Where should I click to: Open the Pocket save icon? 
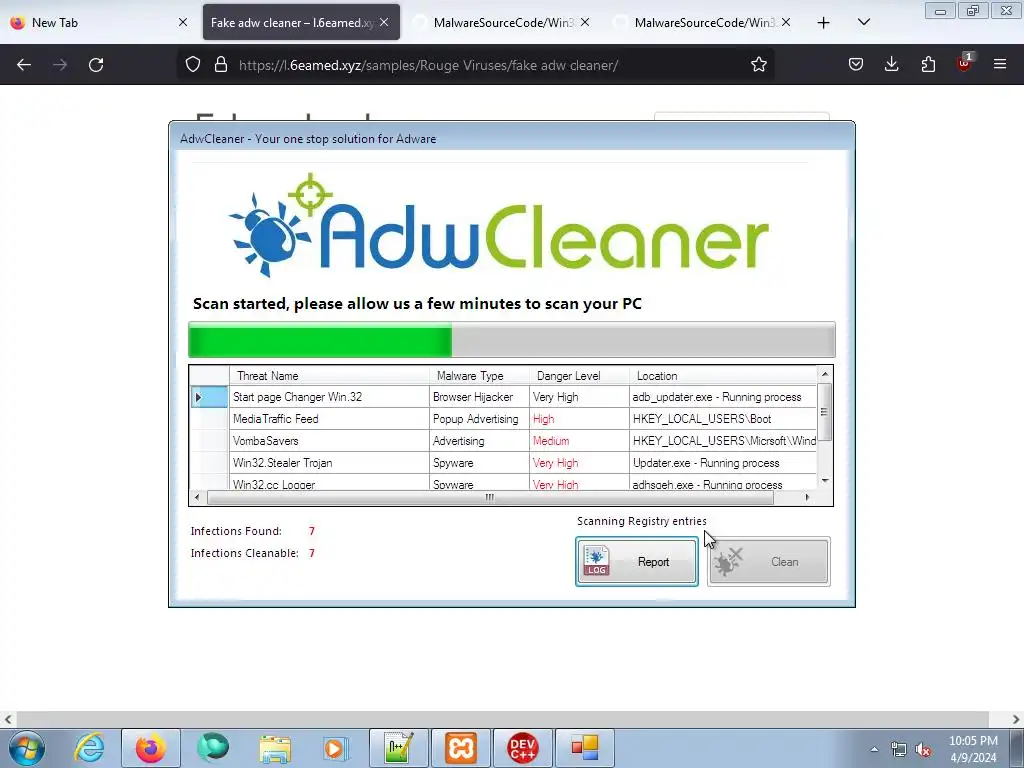click(856, 65)
